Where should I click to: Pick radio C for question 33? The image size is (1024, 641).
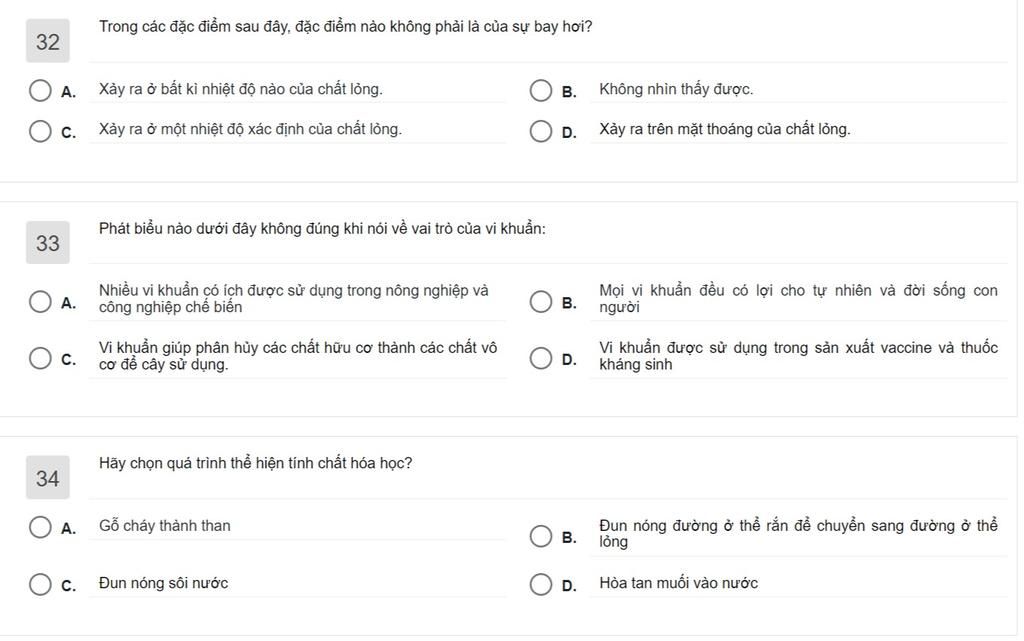(x=40, y=358)
